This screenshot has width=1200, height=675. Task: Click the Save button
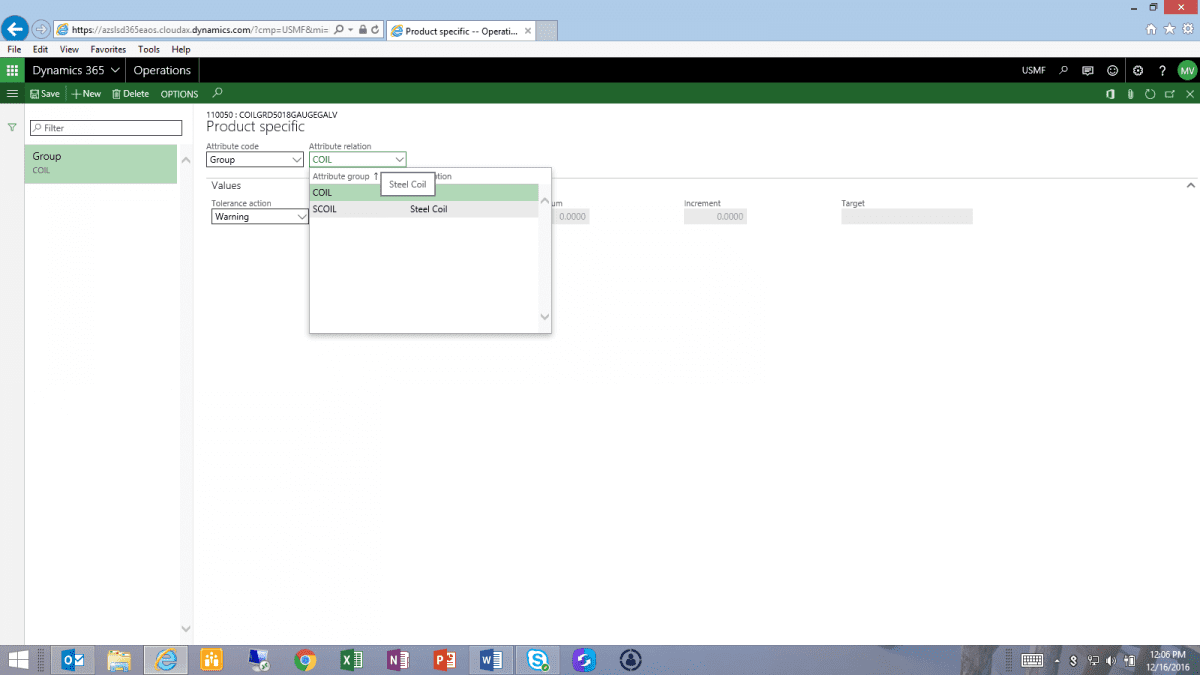pos(45,94)
